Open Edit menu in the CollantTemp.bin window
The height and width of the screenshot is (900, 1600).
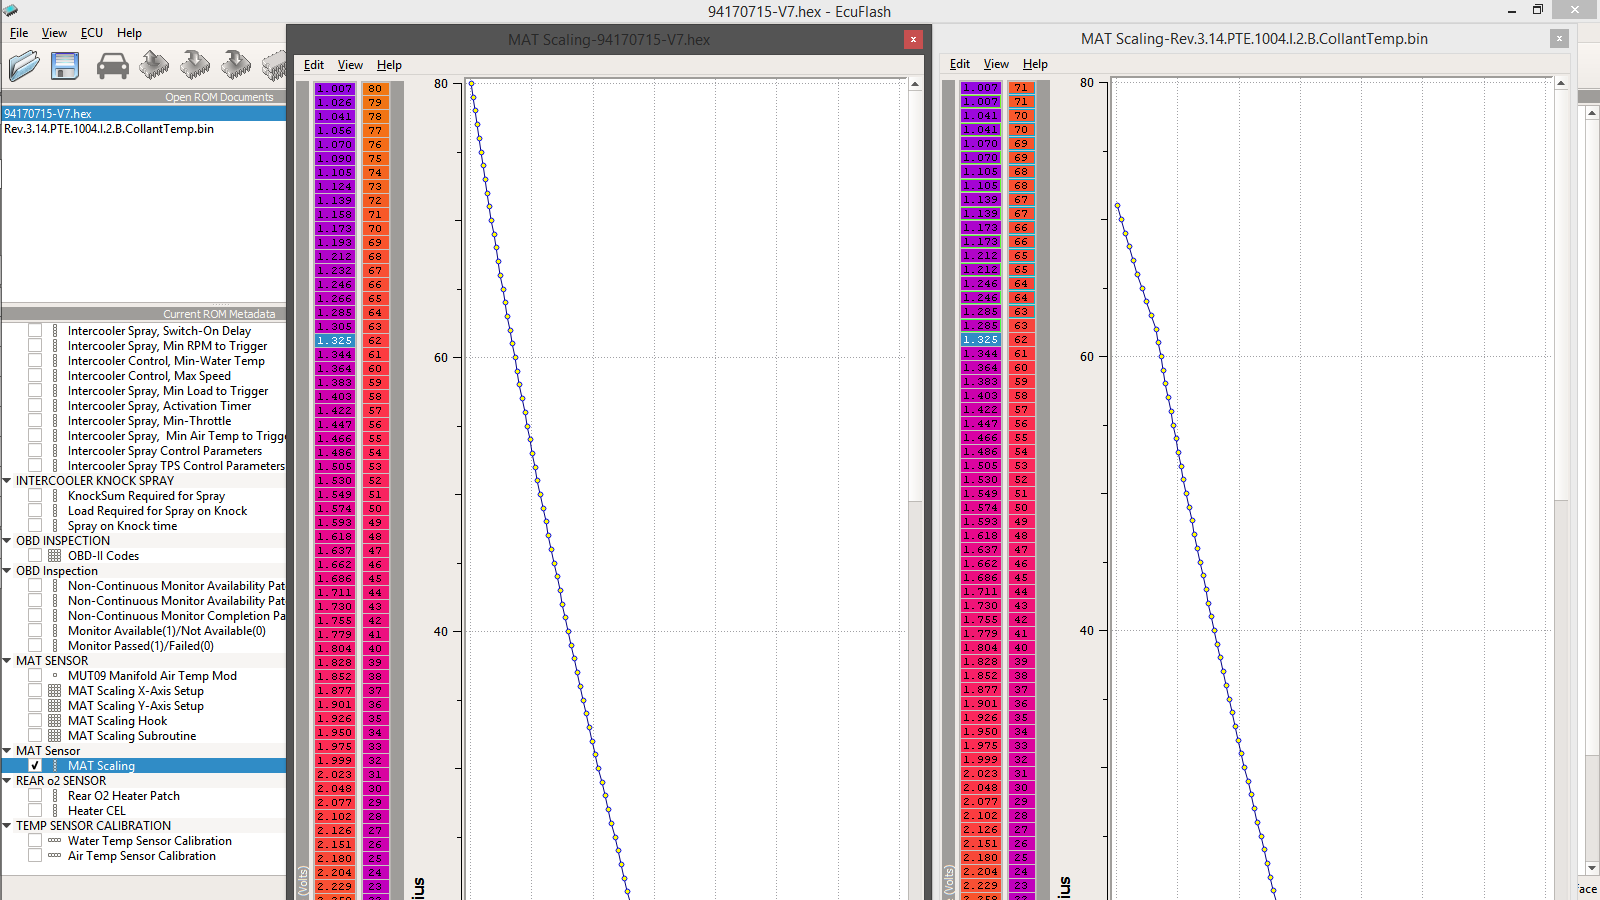959,64
